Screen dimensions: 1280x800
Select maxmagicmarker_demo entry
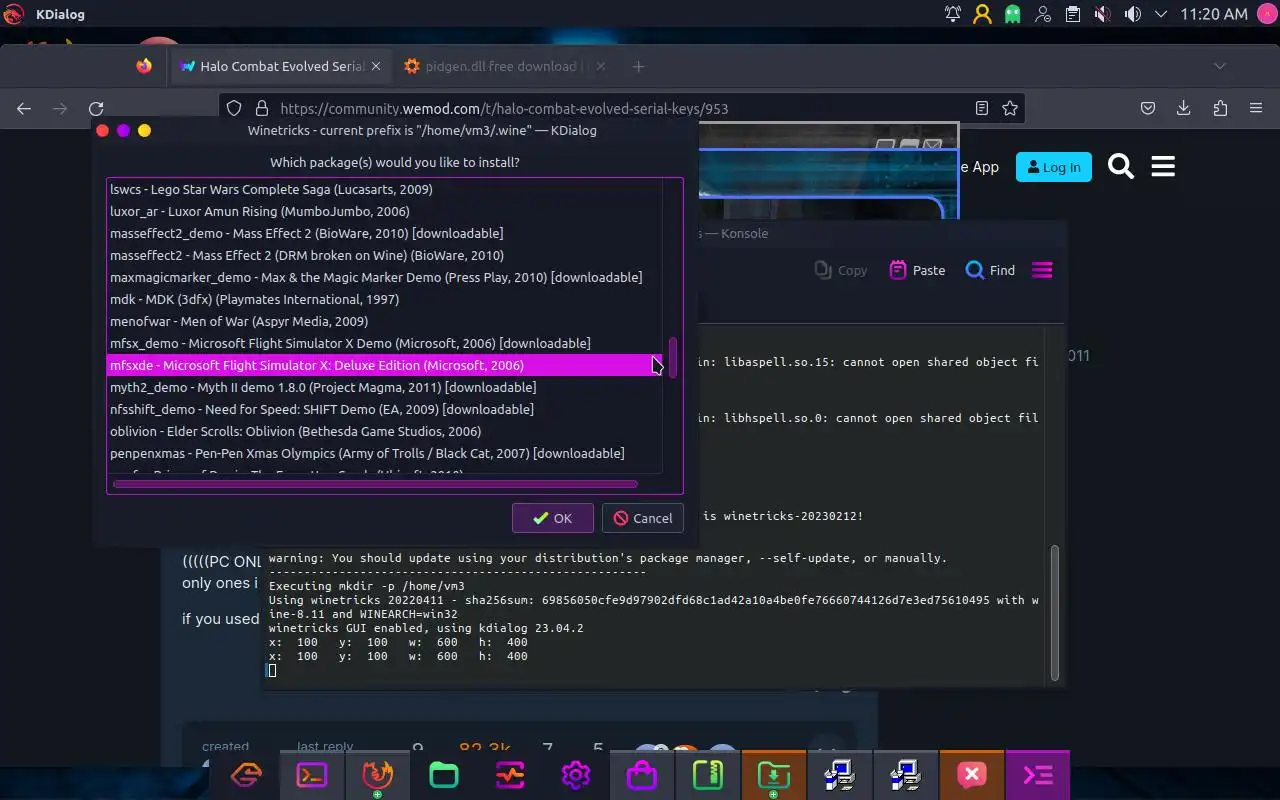[384, 277]
